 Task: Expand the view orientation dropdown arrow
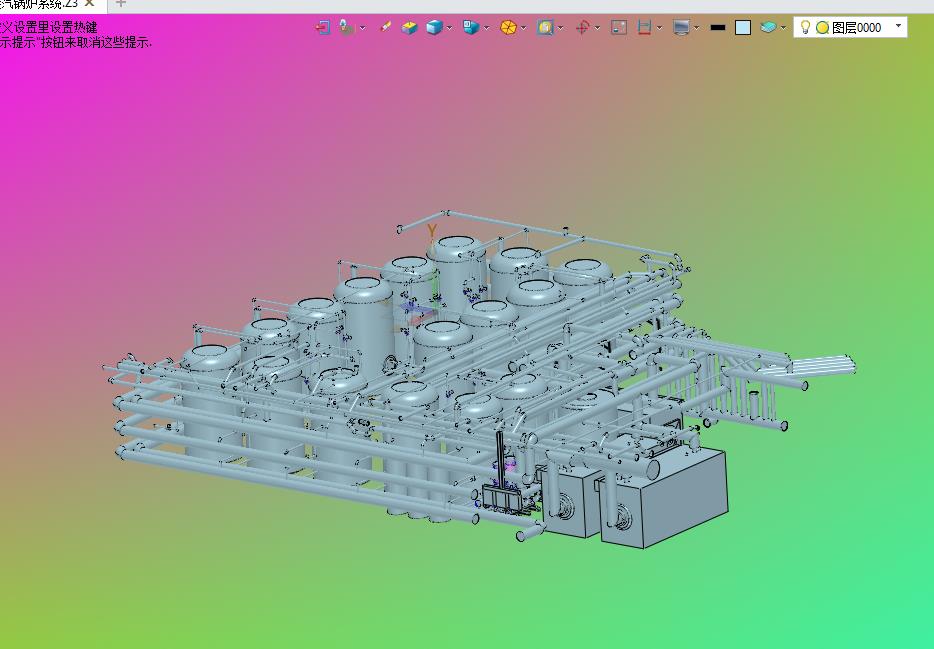[x=487, y=27]
